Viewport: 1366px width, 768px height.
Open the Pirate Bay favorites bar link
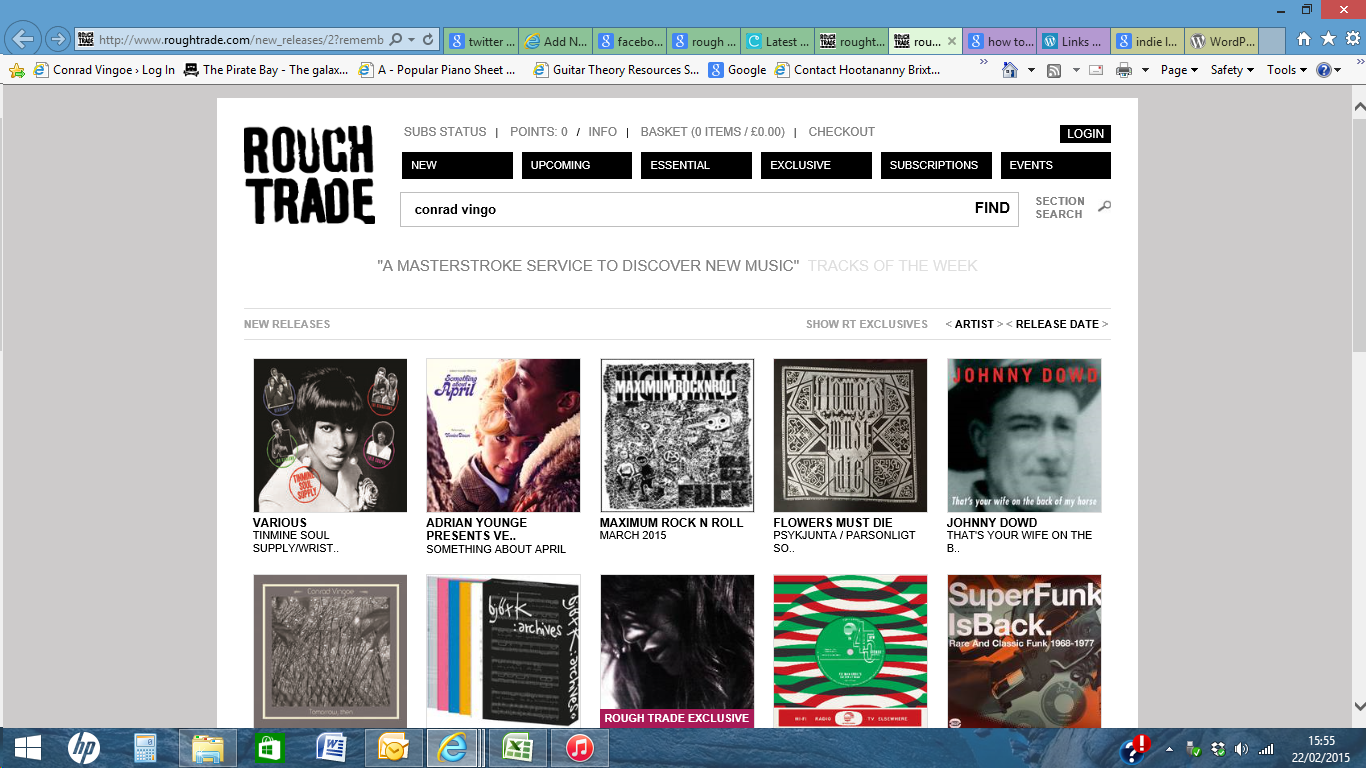[266, 70]
